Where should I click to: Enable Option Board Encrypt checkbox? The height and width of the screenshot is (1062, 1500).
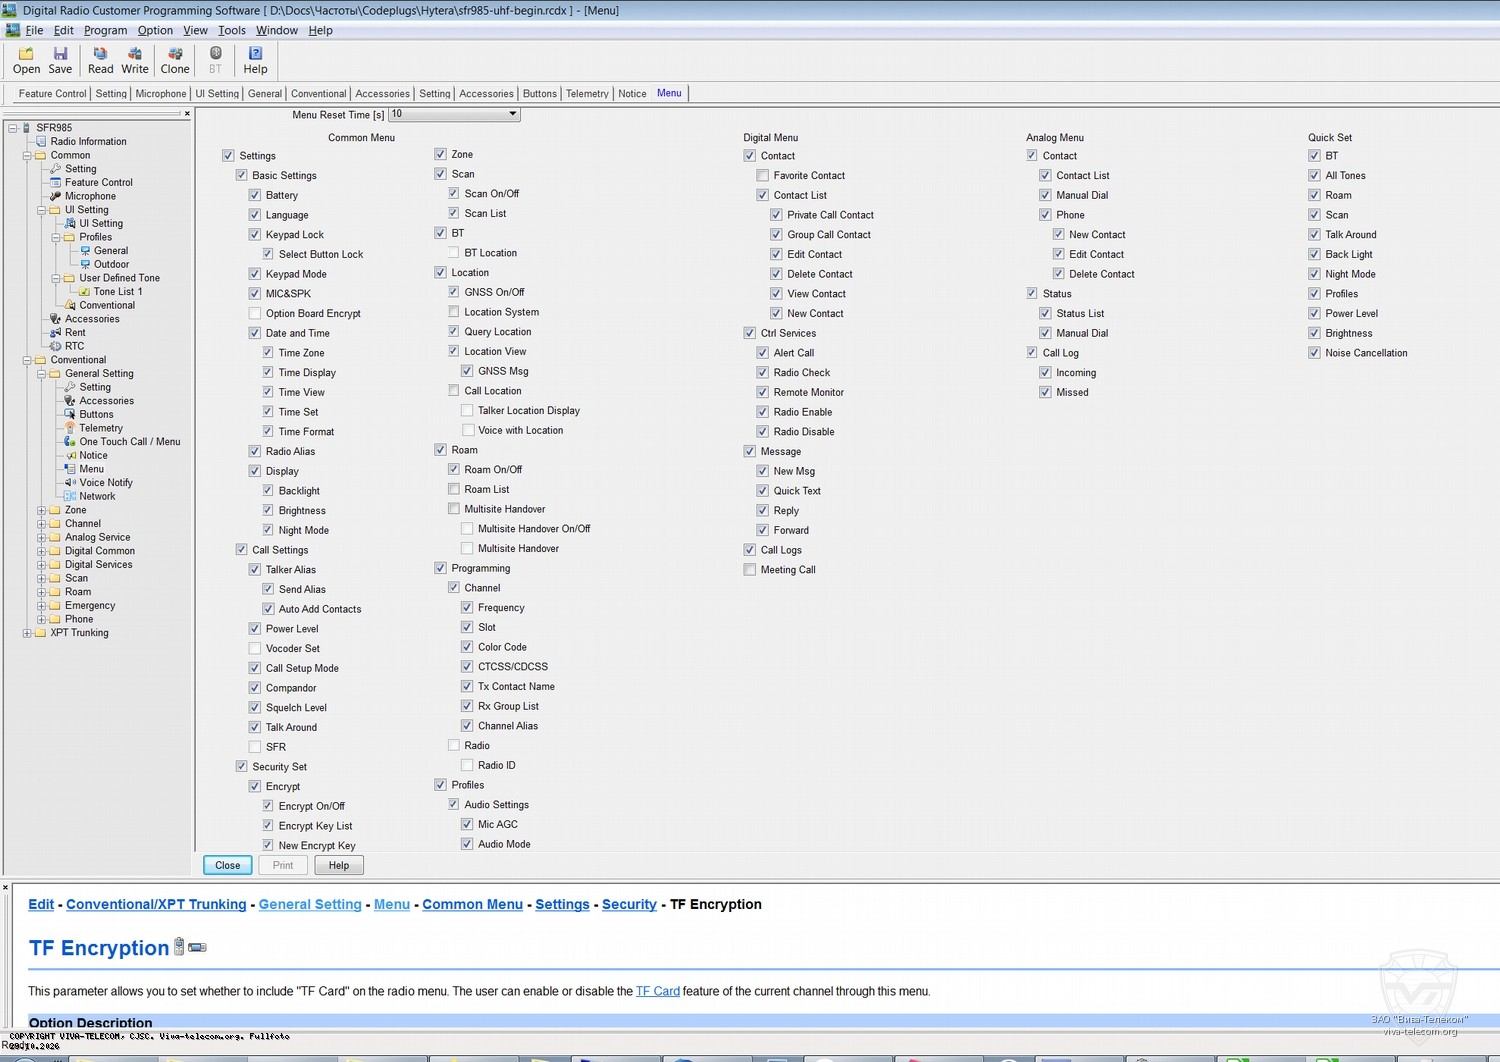coord(255,314)
